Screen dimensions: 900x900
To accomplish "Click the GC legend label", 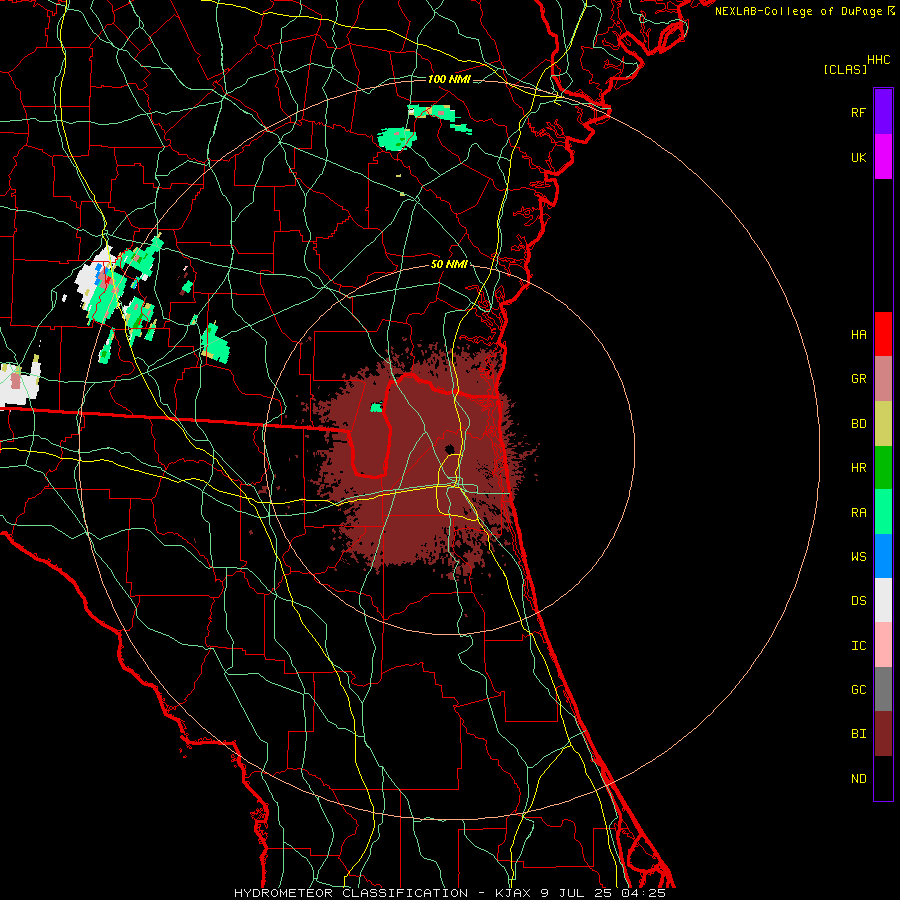I will pyautogui.click(x=858, y=690).
